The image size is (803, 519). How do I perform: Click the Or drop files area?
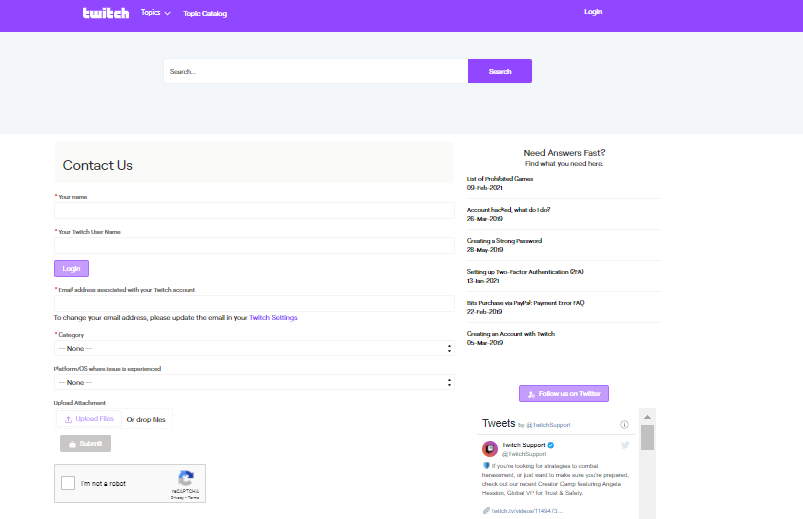(146, 419)
